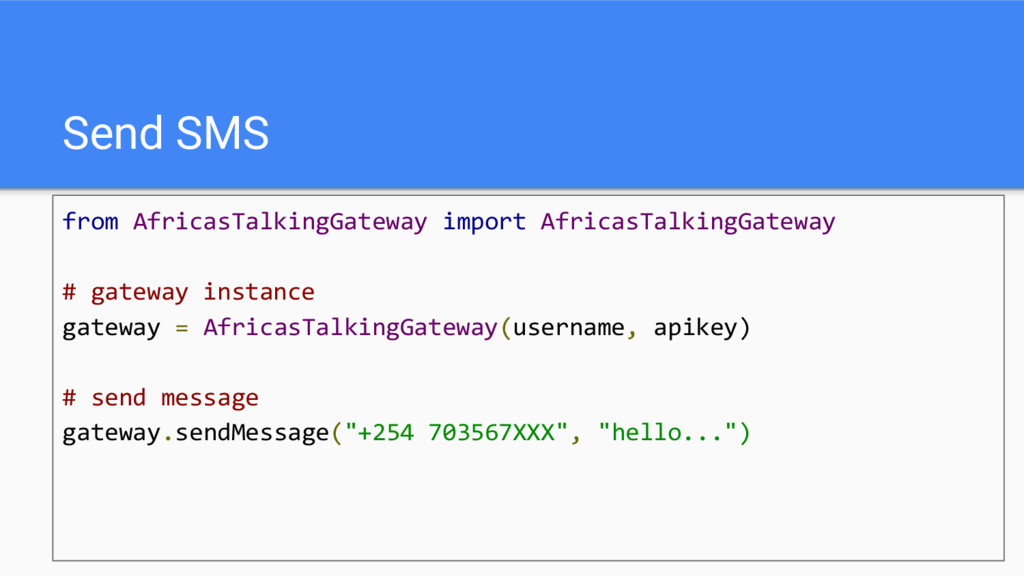The height and width of the screenshot is (576, 1024).
Task: Select the "hello..." message string
Action: 667,433
